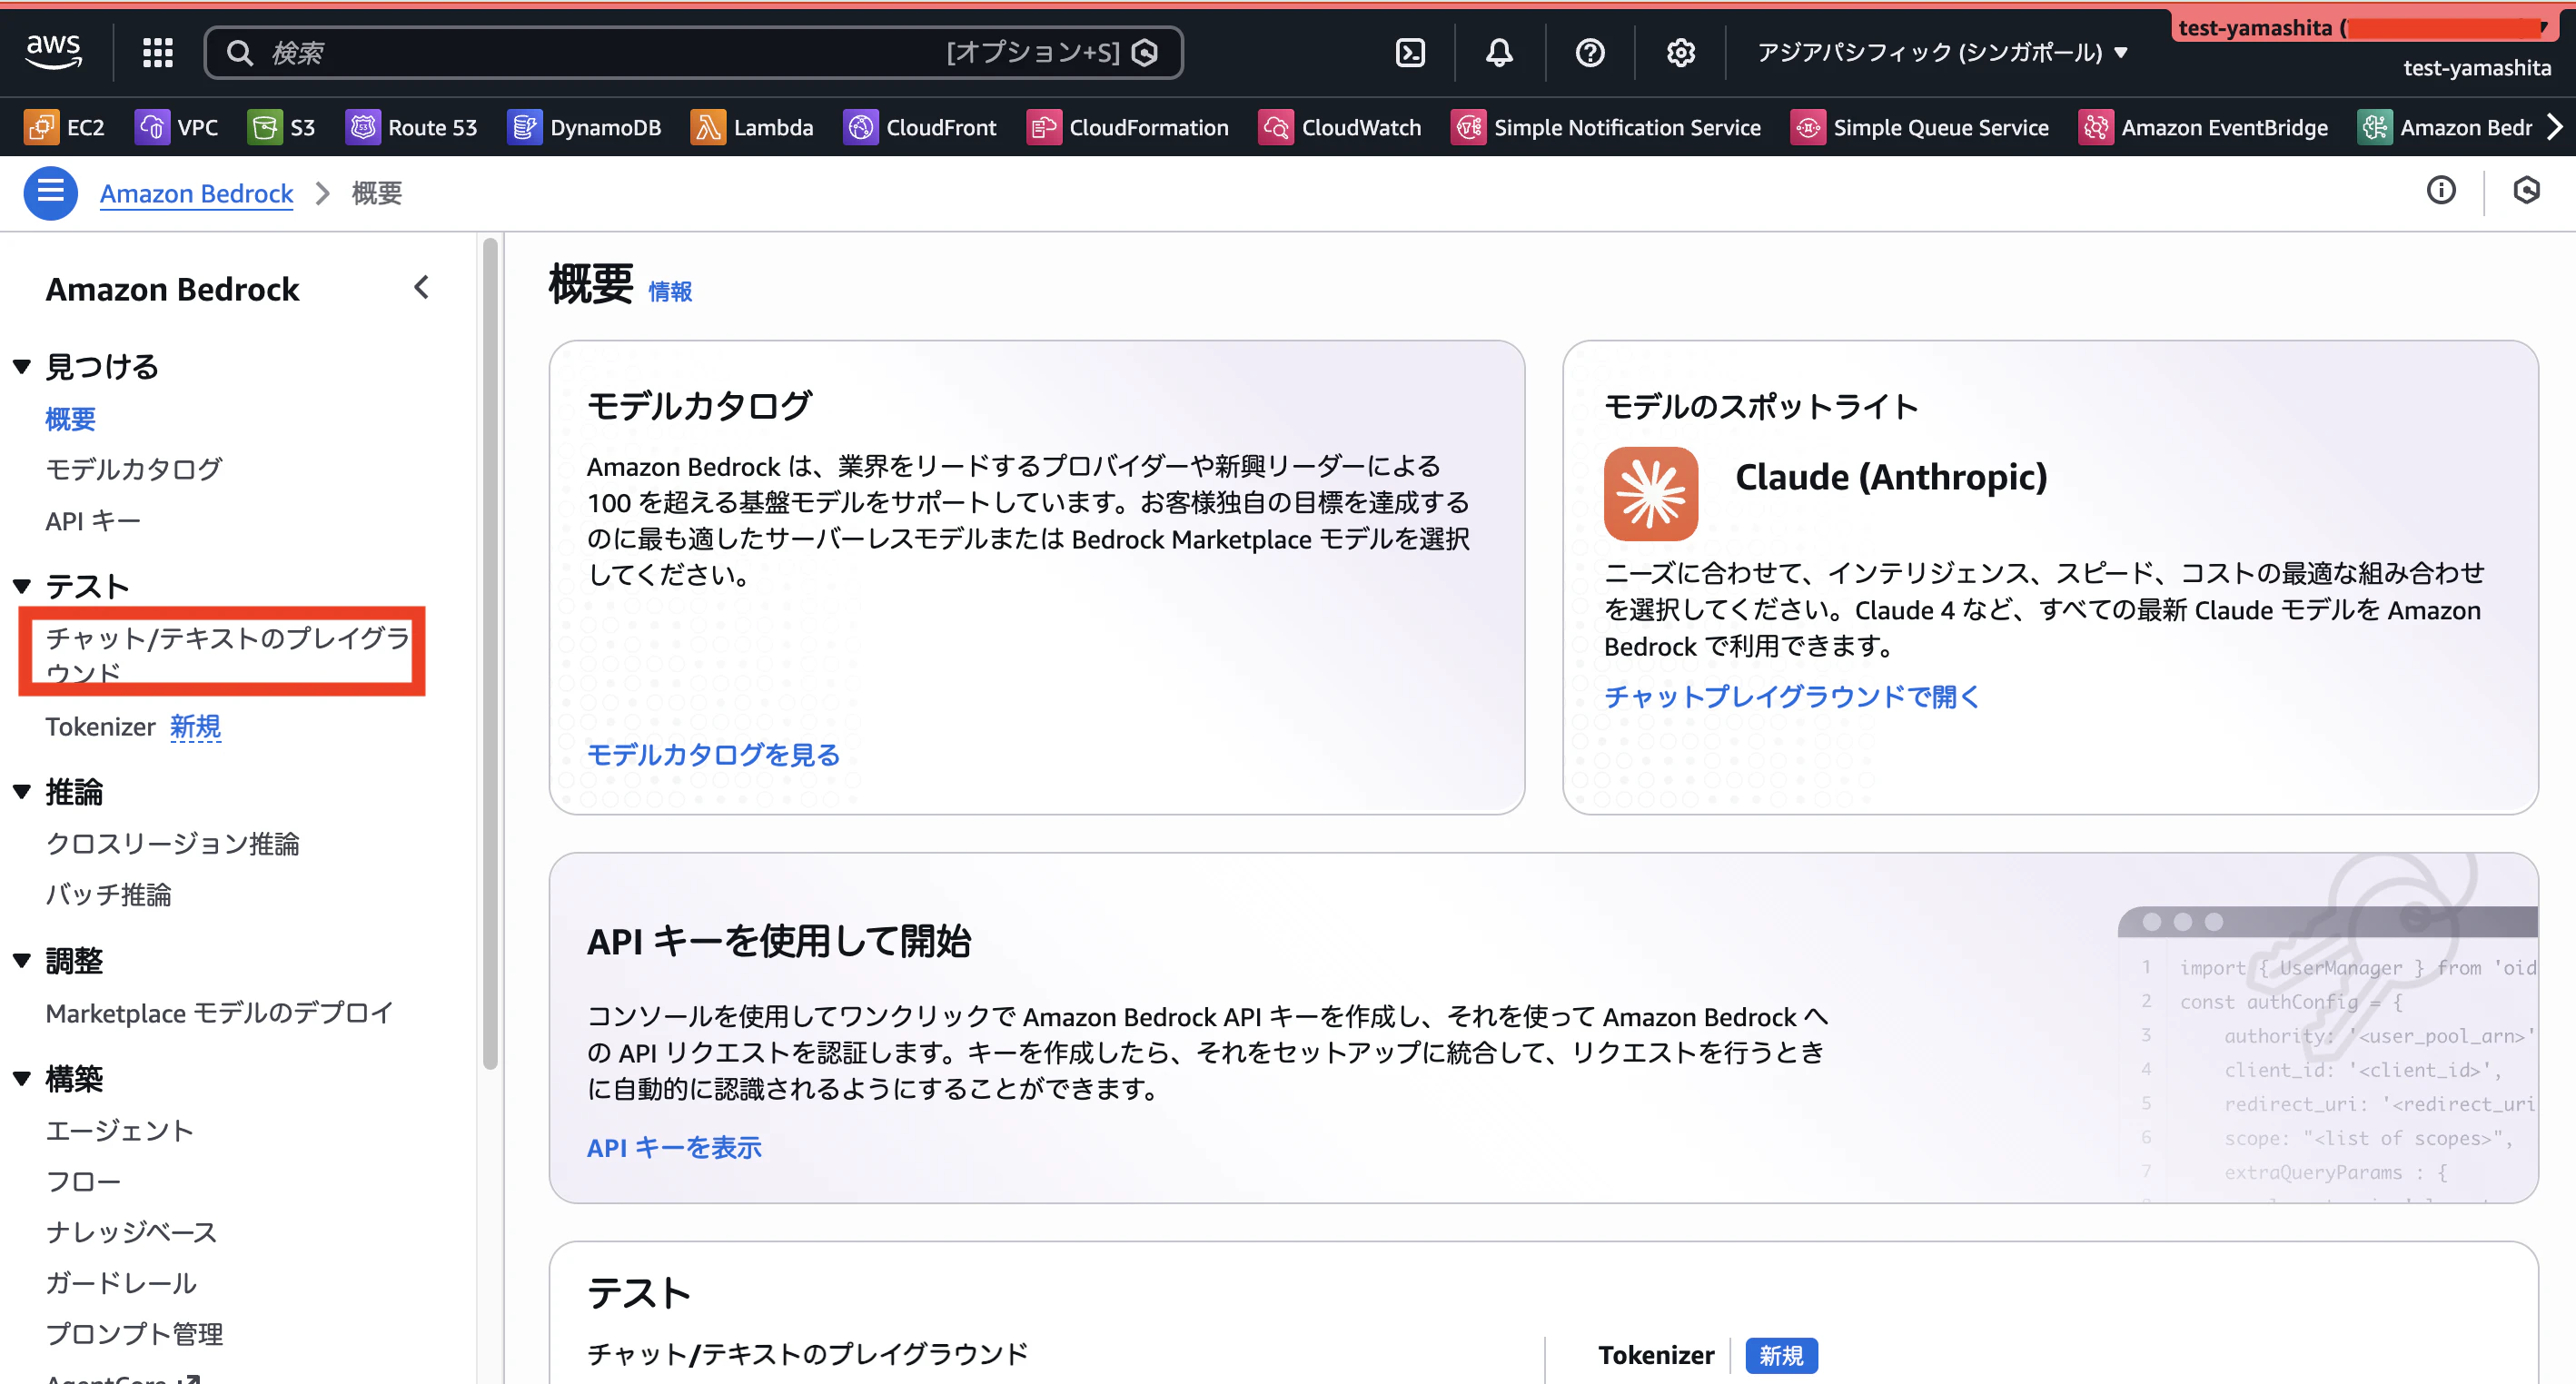
Task: Toggle the hamburger navigation menu
Action: tap(50, 192)
